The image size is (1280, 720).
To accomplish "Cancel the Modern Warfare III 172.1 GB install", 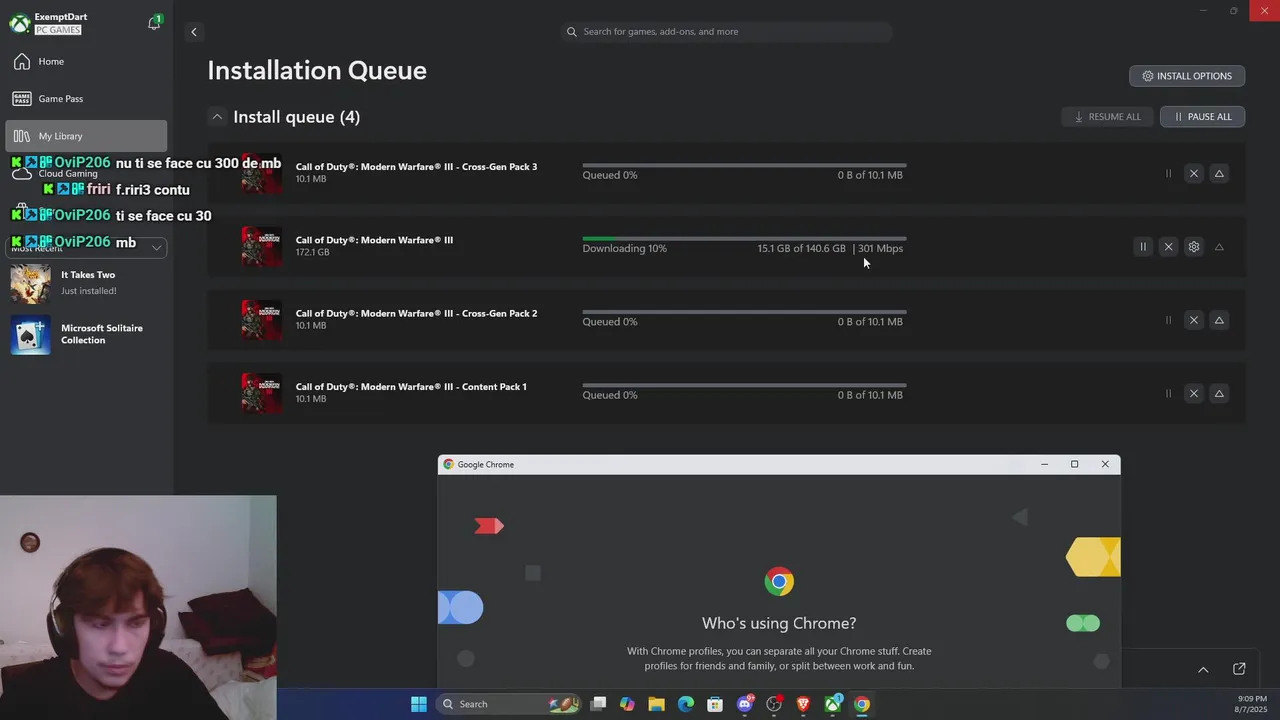I will click(1168, 247).
